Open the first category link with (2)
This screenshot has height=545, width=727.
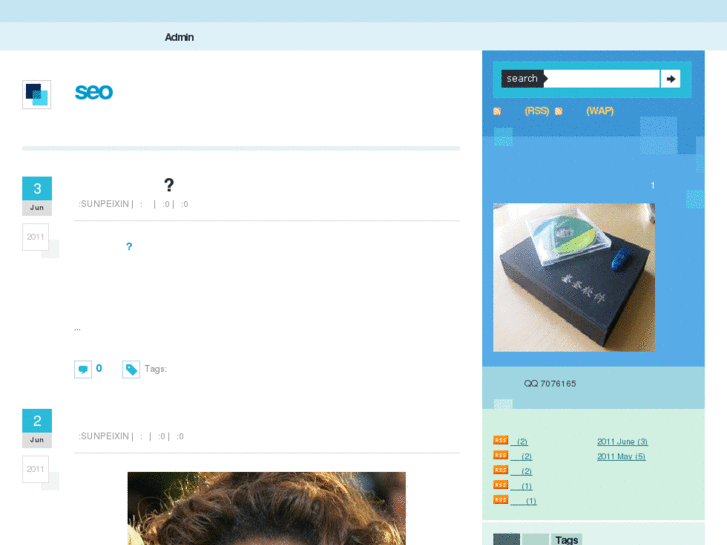(519, 442)
